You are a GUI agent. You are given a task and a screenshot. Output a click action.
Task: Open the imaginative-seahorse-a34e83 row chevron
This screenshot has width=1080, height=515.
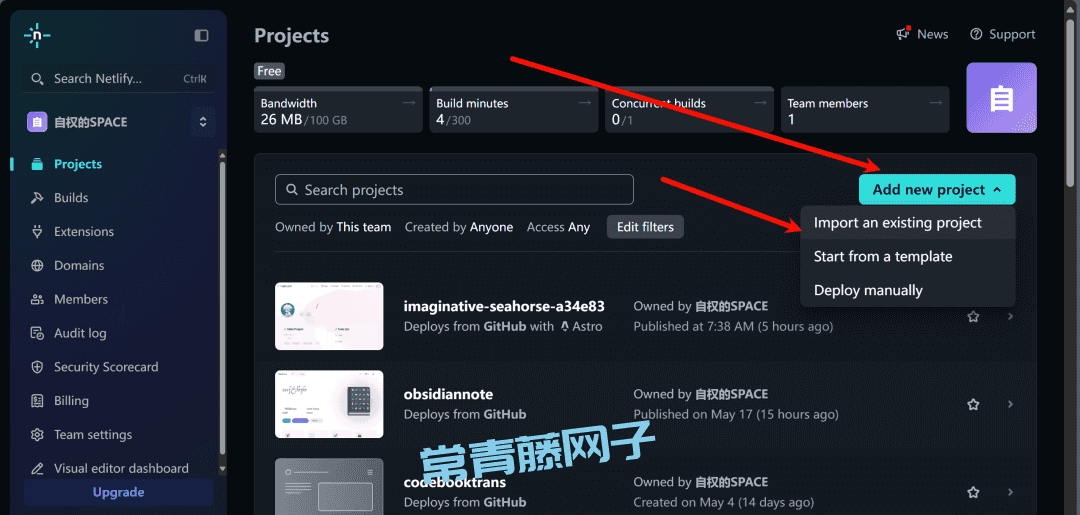click(x=1010, y=316)
